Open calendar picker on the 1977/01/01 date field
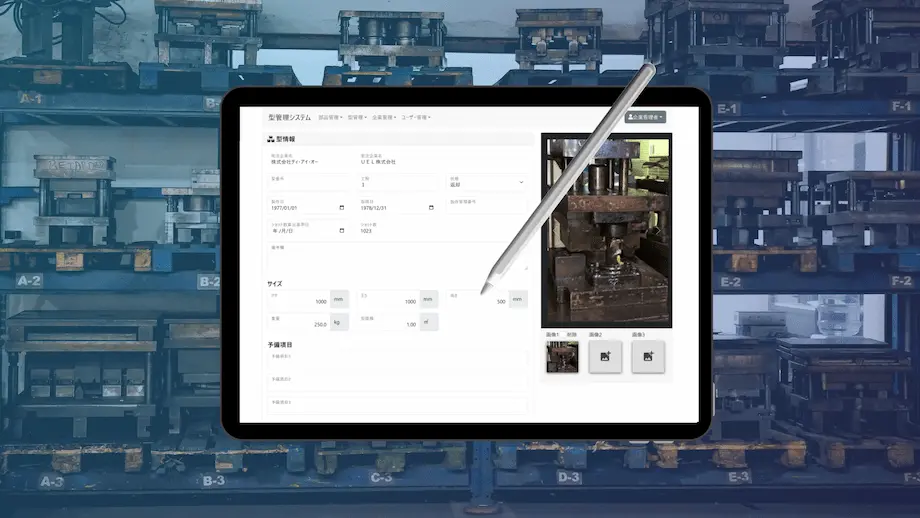Viewport: 920px width, 518px height. [x=342, y=208]
